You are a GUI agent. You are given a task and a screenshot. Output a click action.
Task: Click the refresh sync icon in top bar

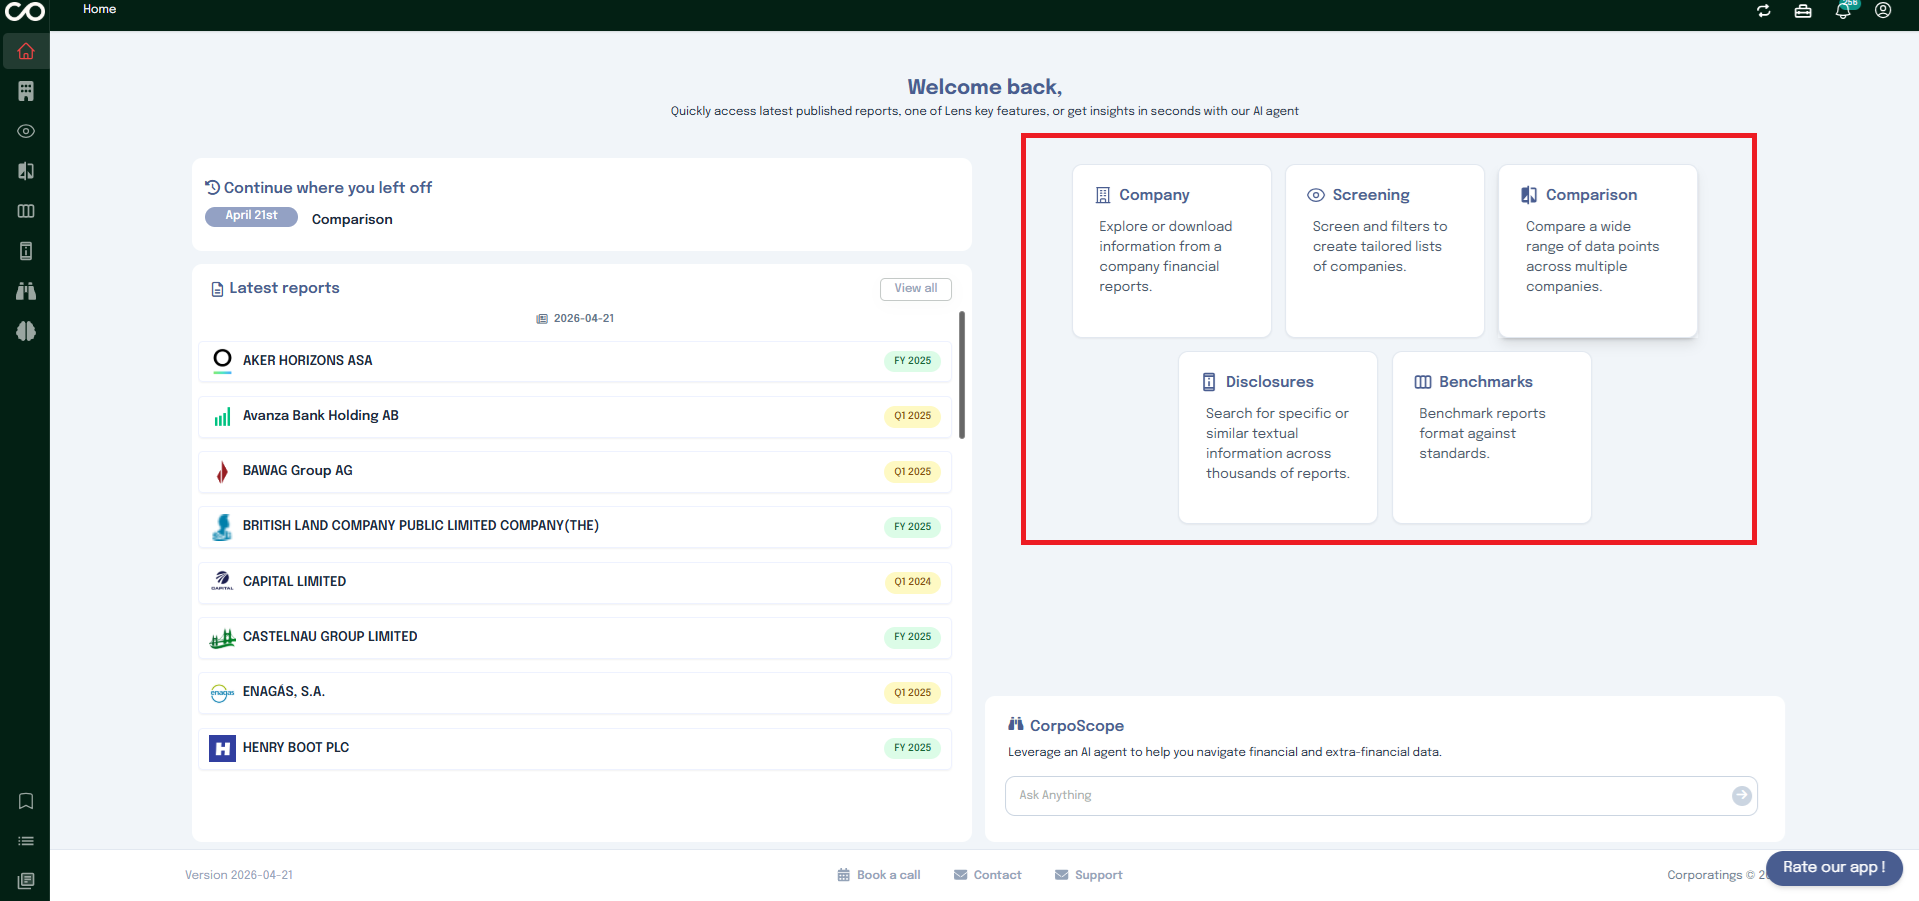[1764, 11]
